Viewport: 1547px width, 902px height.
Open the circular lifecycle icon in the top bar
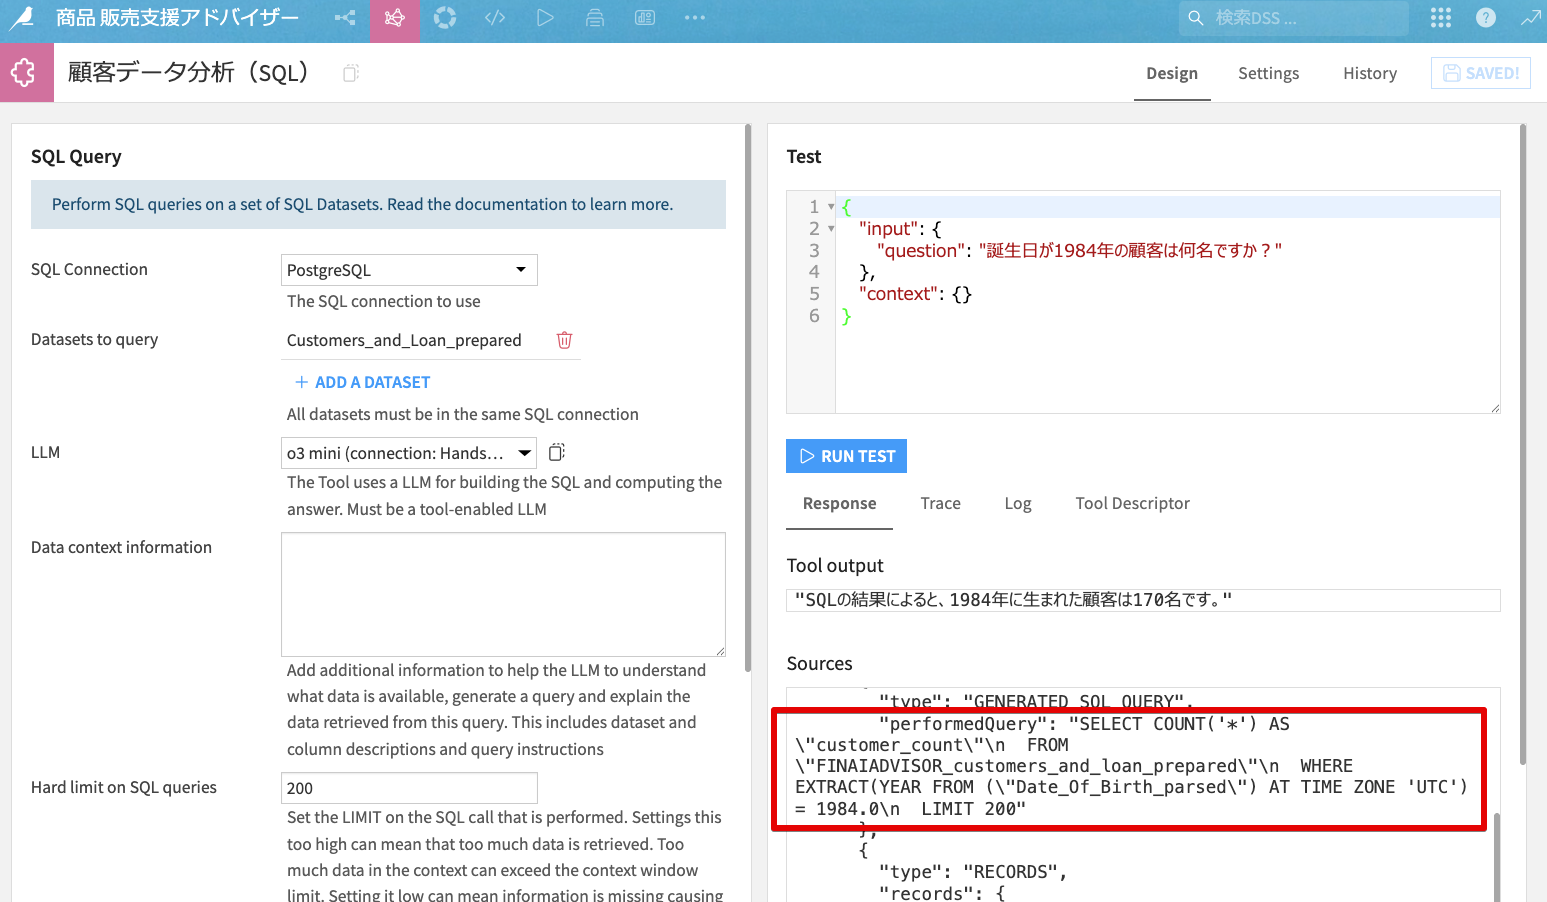(445, 18)
